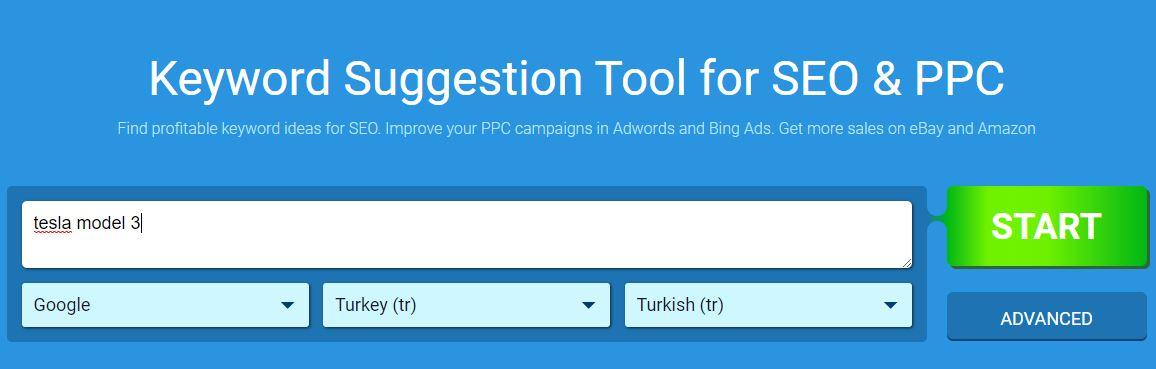Click the resize grip of the keyword box

pyautogui.click(x=906, y=262)
